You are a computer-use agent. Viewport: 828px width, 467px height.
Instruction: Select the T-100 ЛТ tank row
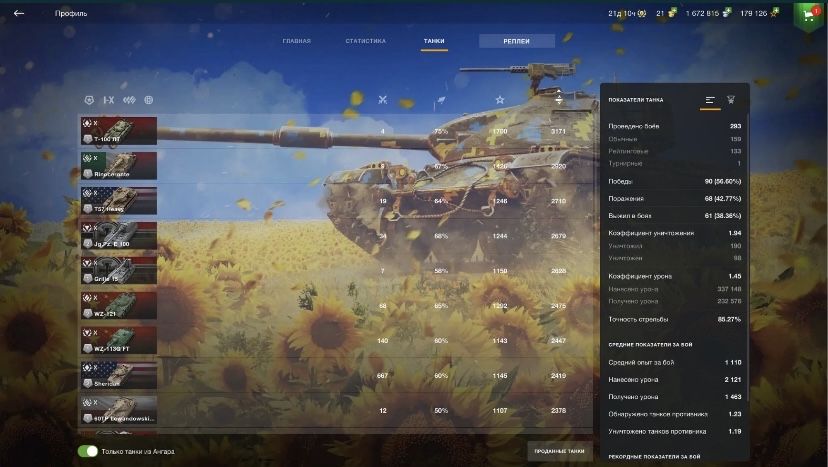335,131
